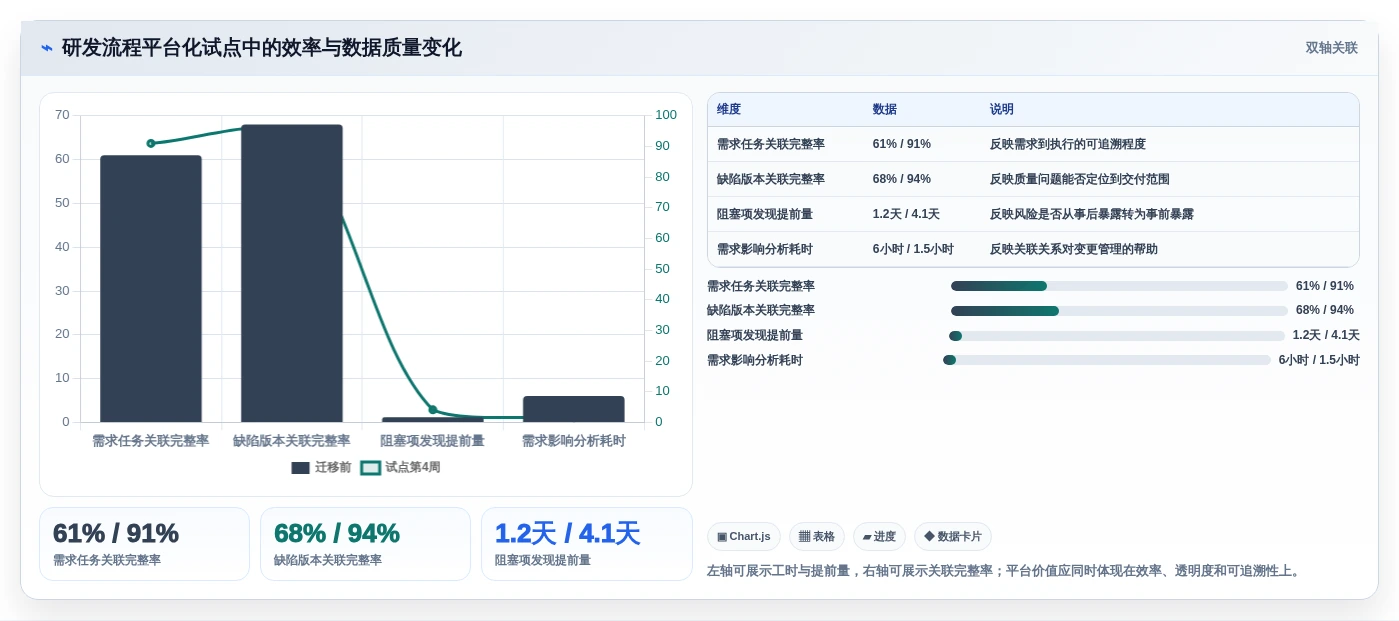This screenshot has height=621, width=1399.
Task: Click the 缺陷版本关联完整率 progress bar
Action: [1119, 311]
